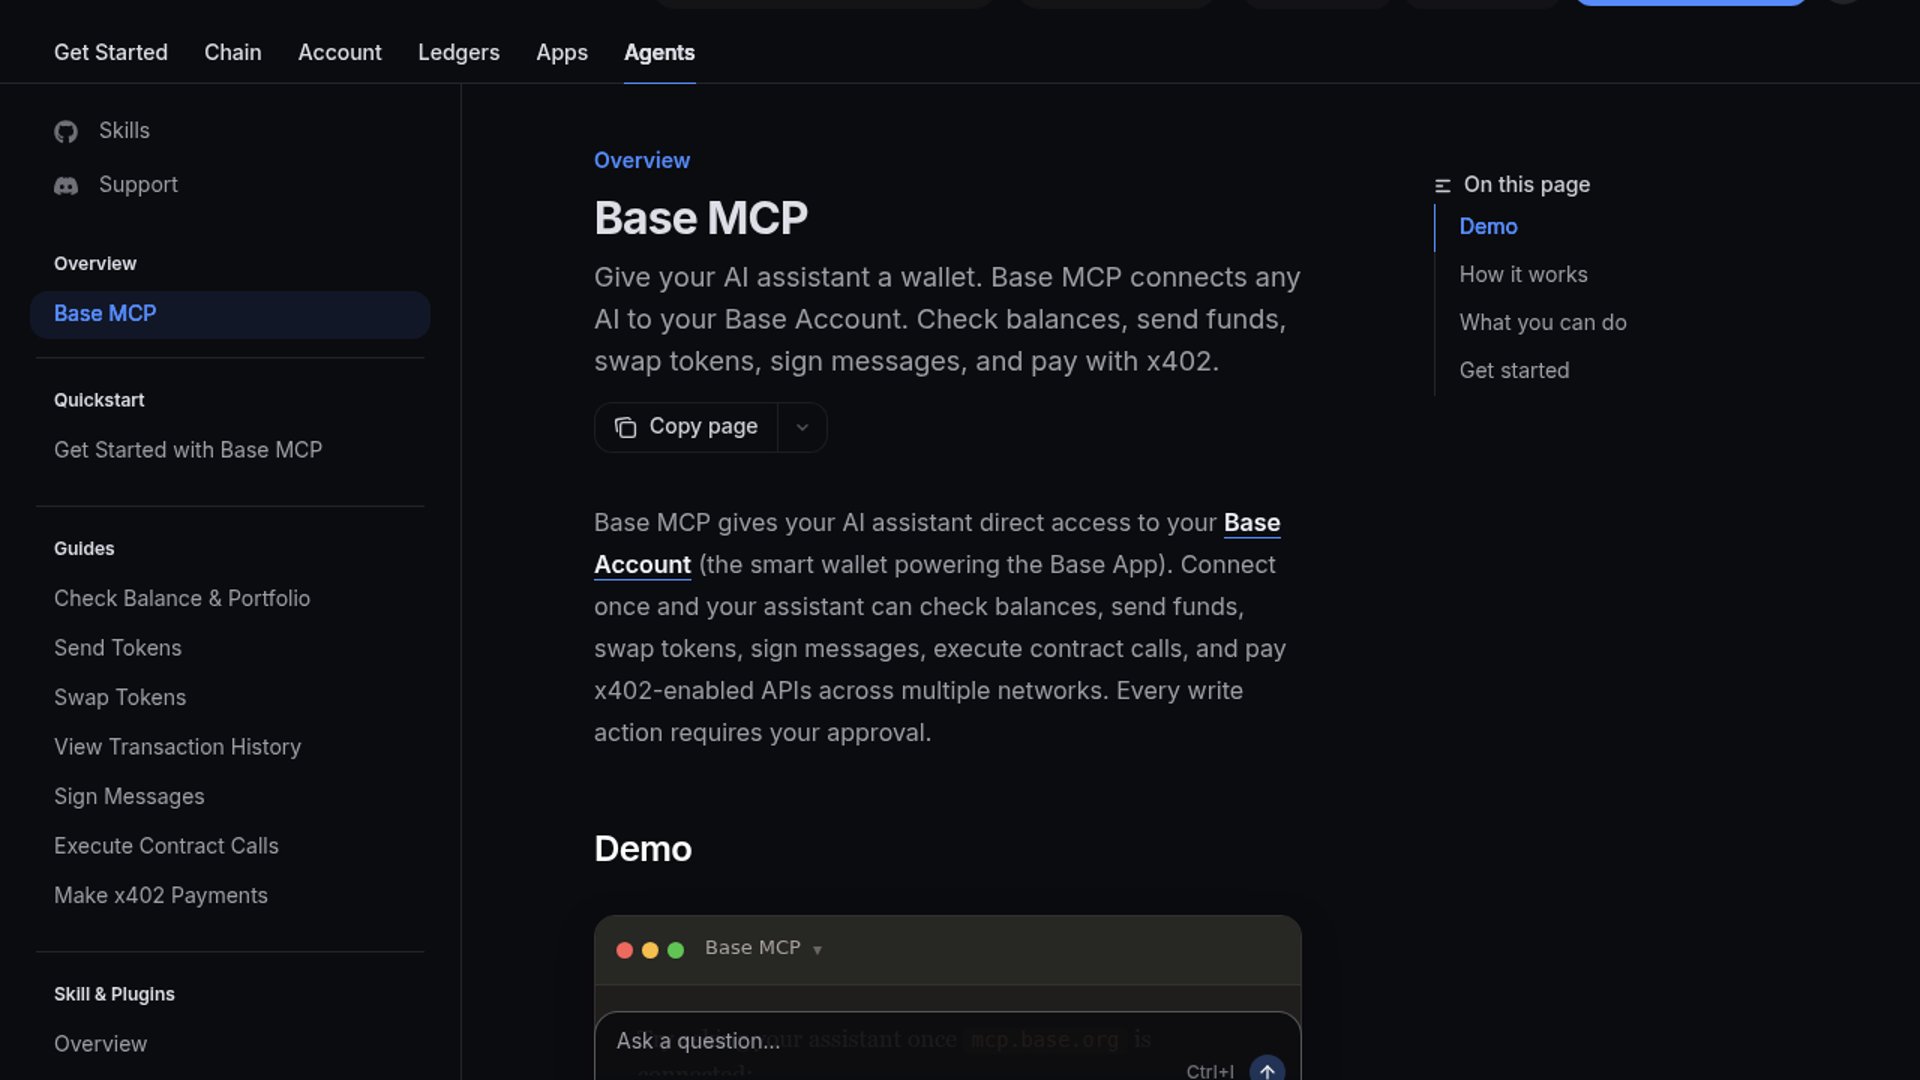Switch to the Apps tab
1920x1080 pixels.
pos(562,52)
